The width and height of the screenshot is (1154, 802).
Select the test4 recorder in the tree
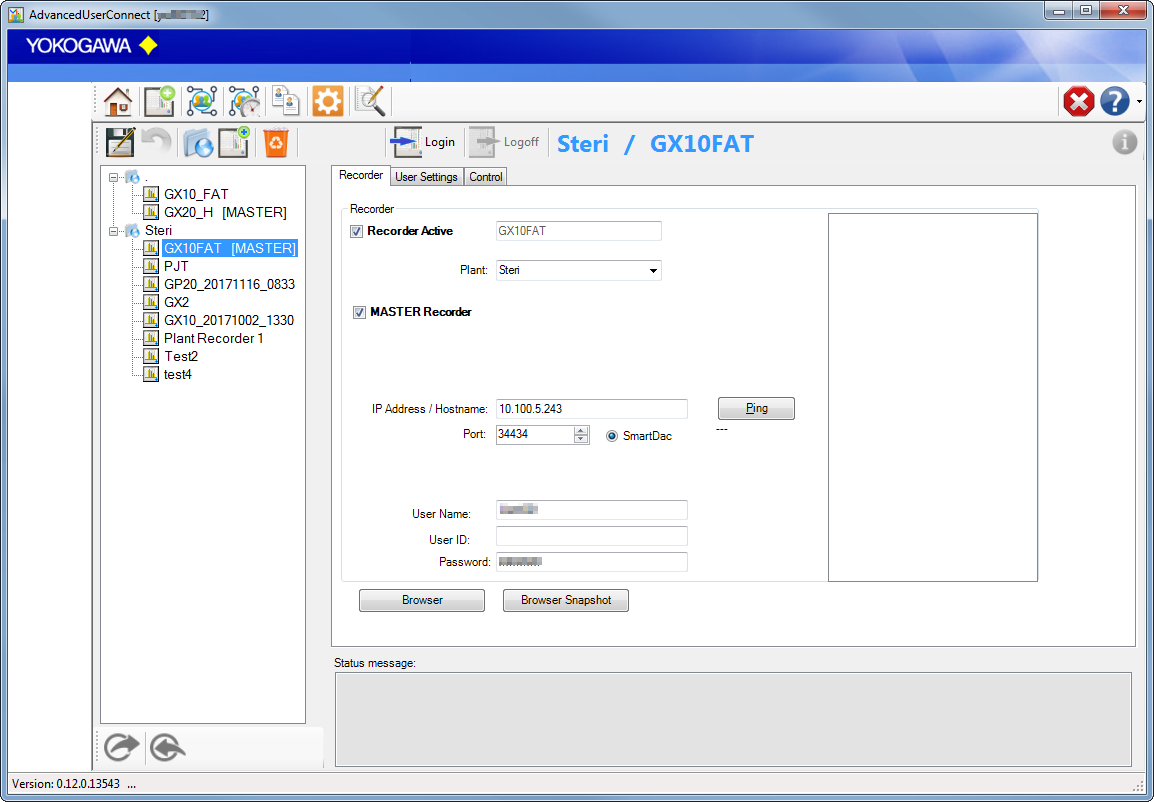click(177, 375)
